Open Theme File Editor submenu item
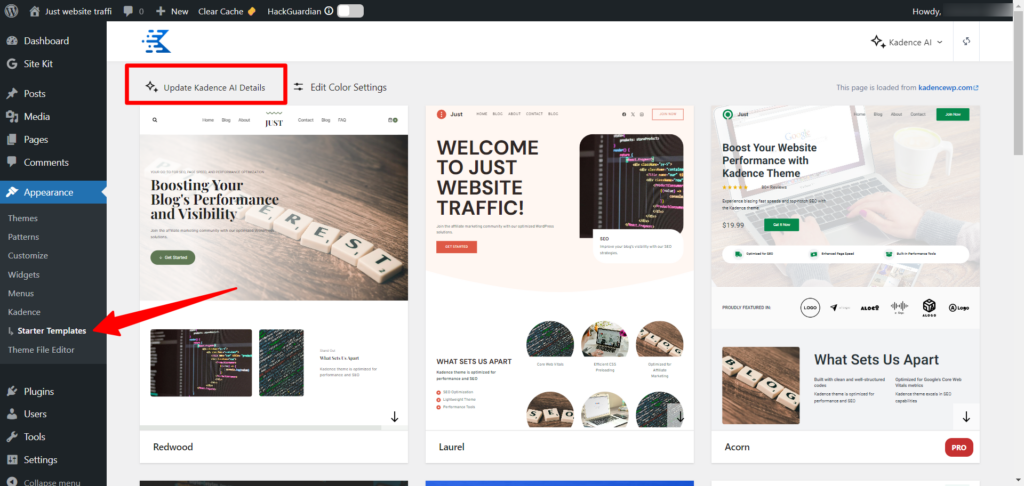 41,349
